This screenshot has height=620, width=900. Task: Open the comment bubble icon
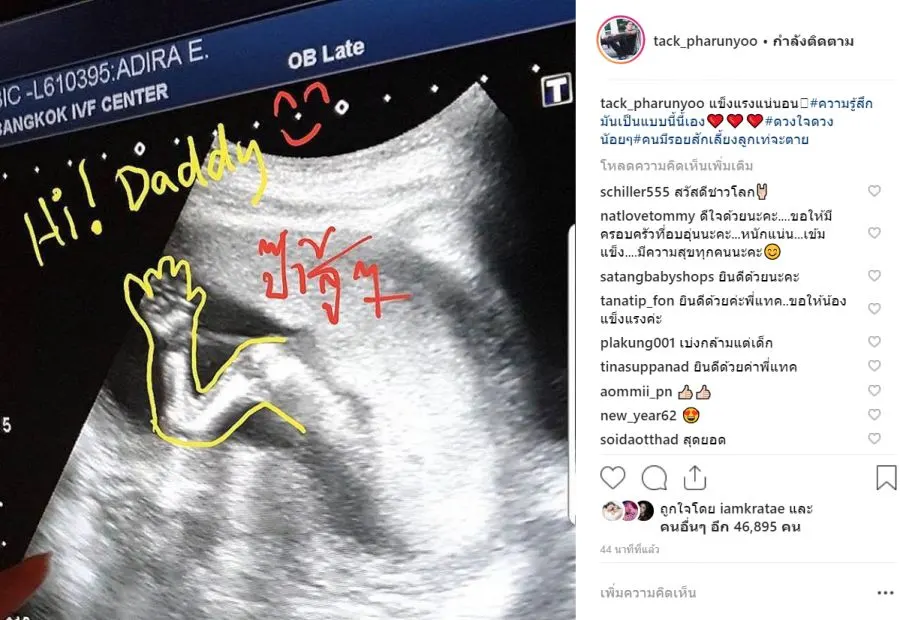pos(654,478)
